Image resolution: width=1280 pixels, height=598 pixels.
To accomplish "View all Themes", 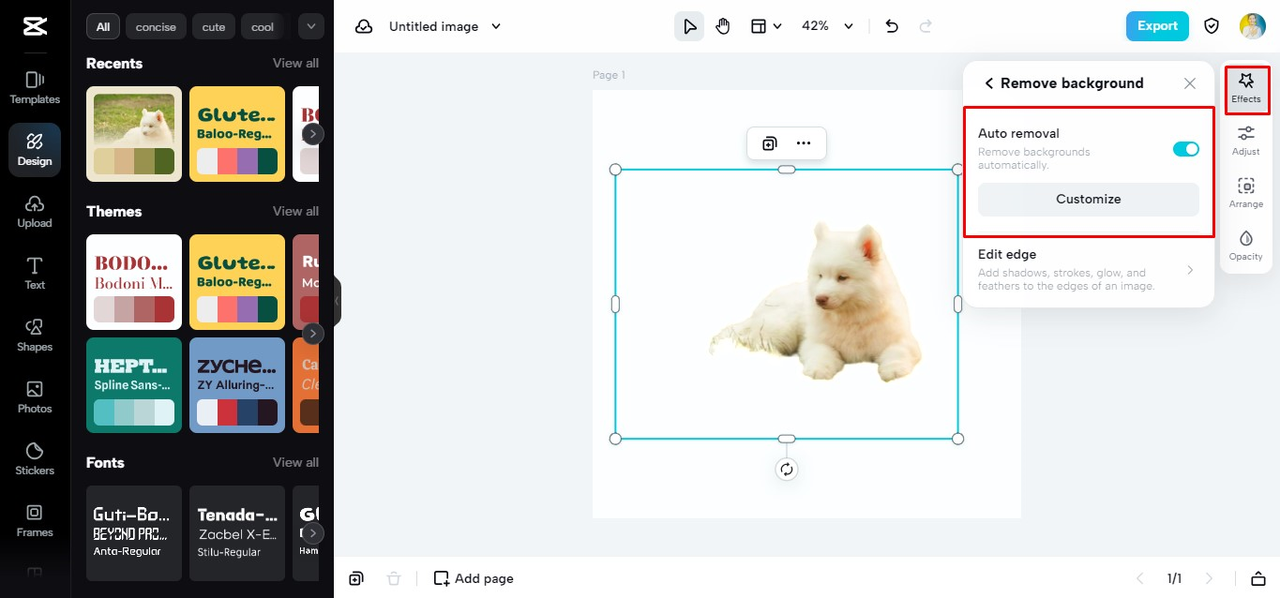I will [x=296, y=211].
